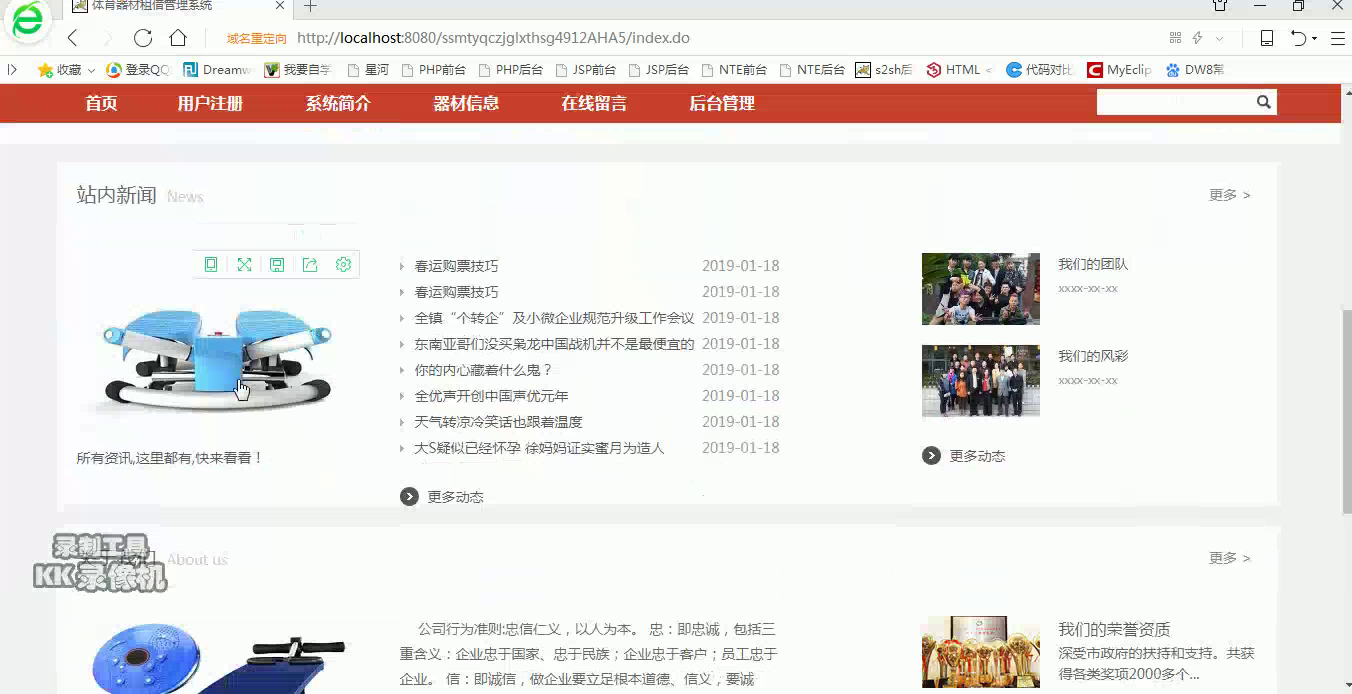Open the JSP前台 bookmark
The width and height of the screenshot is (1352, 694).
tap(585, 70)
